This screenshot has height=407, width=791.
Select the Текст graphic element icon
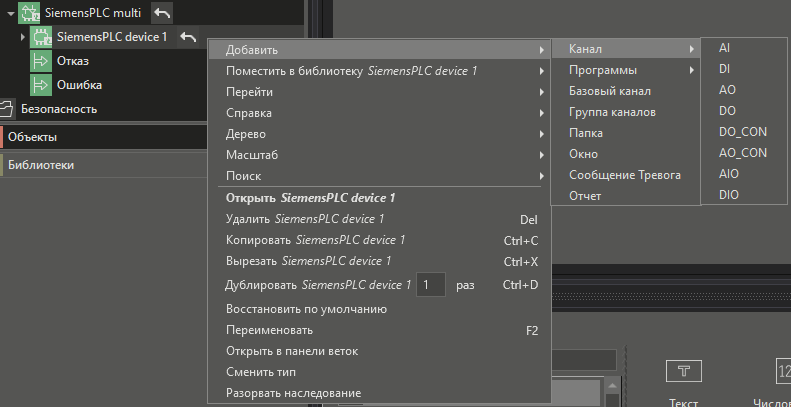click(684, 371)
